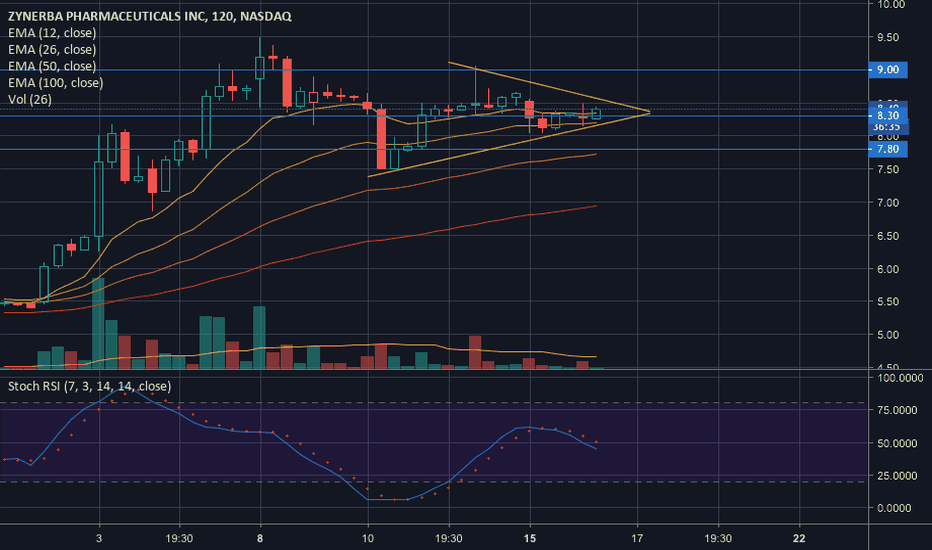Click the 0.0000 Stoch RSI axis value
The height and width of the screenshot is (550, 932).
coord(894,508)
